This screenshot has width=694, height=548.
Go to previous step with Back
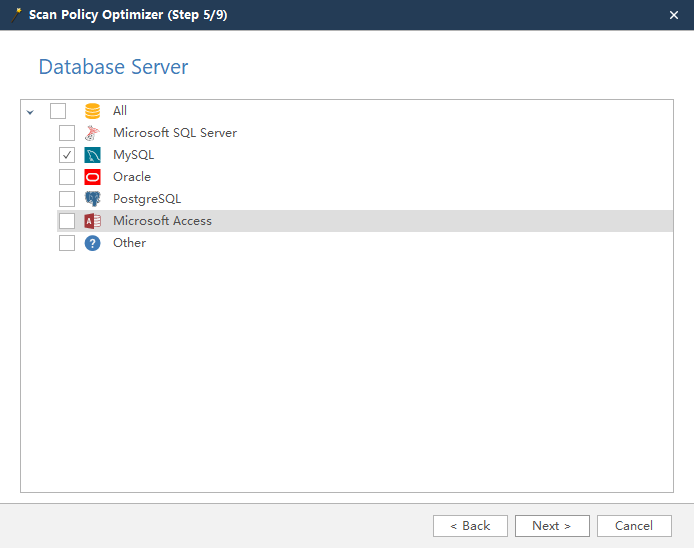click(470, 526)
